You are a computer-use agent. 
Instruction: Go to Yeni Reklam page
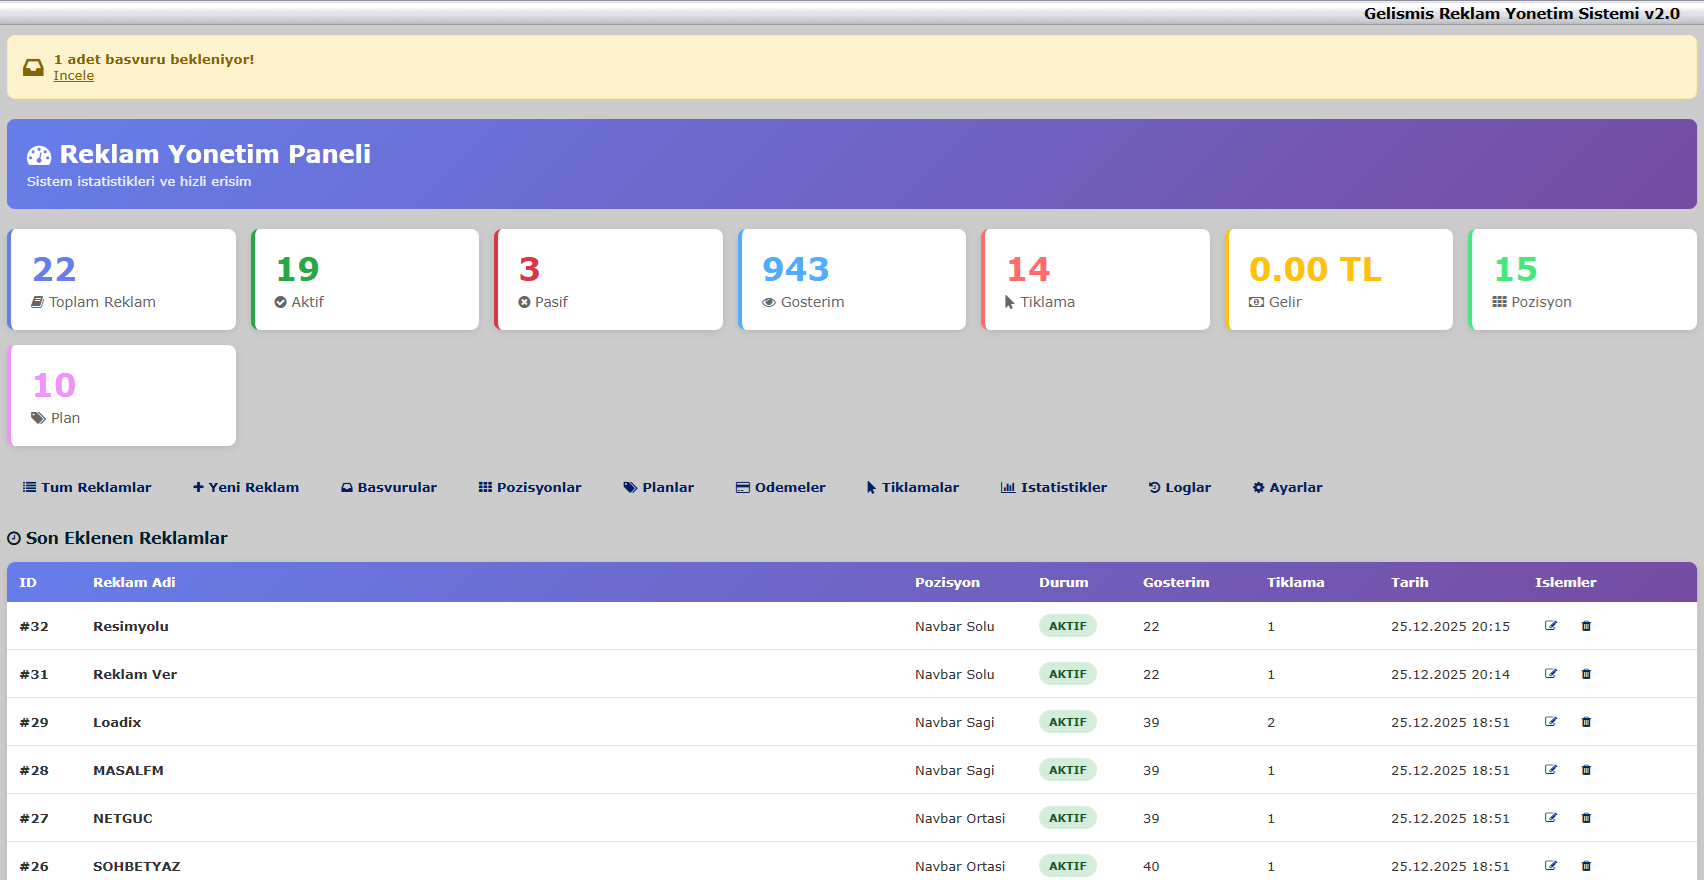click(x=246, y=487)
